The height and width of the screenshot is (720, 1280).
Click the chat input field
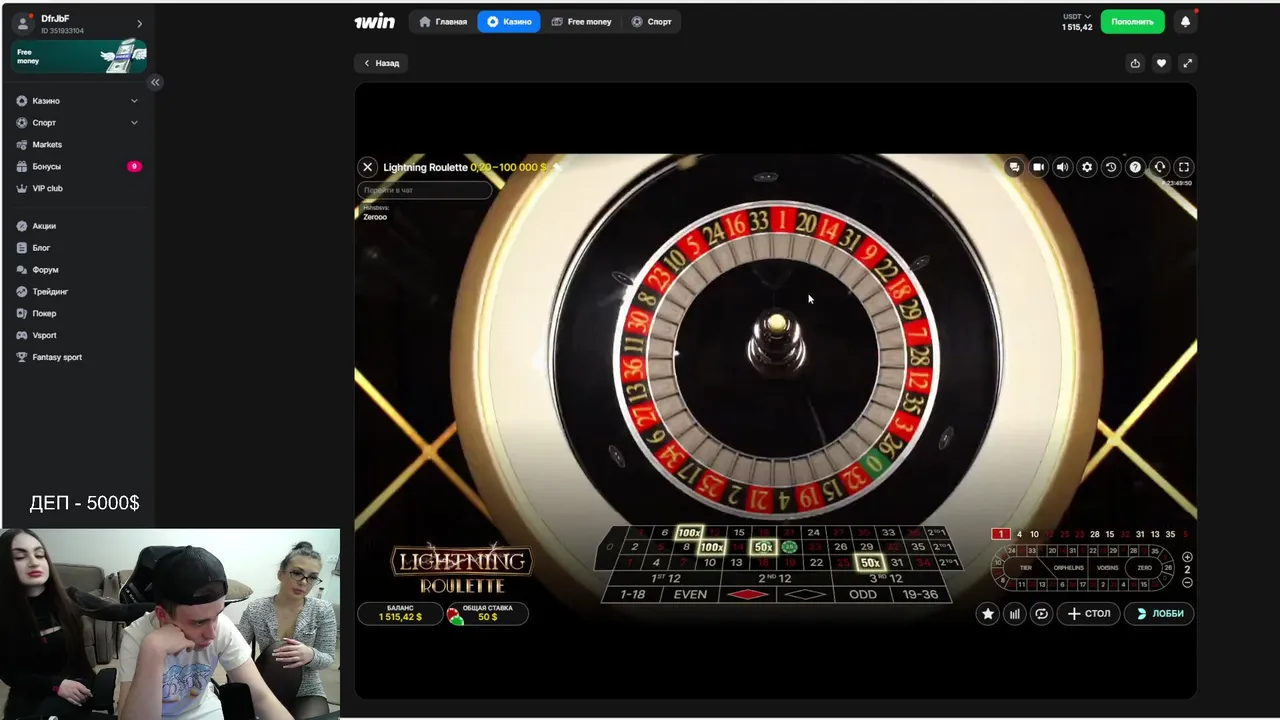point(424,190)
